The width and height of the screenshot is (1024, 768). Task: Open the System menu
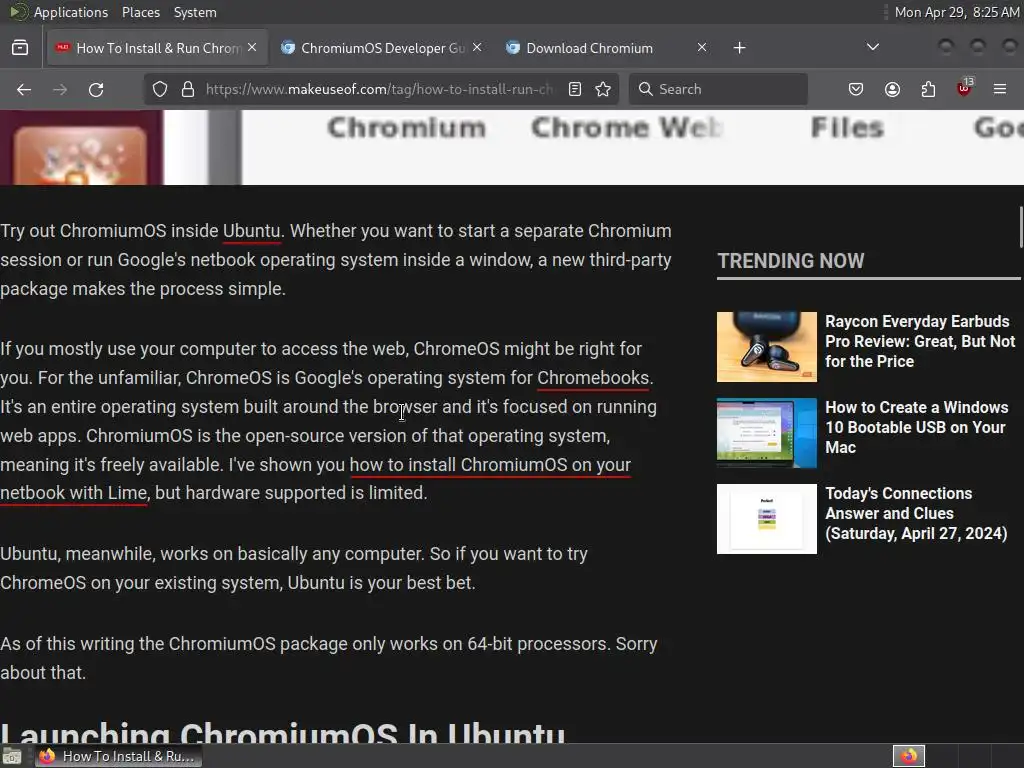pos(195,12)
